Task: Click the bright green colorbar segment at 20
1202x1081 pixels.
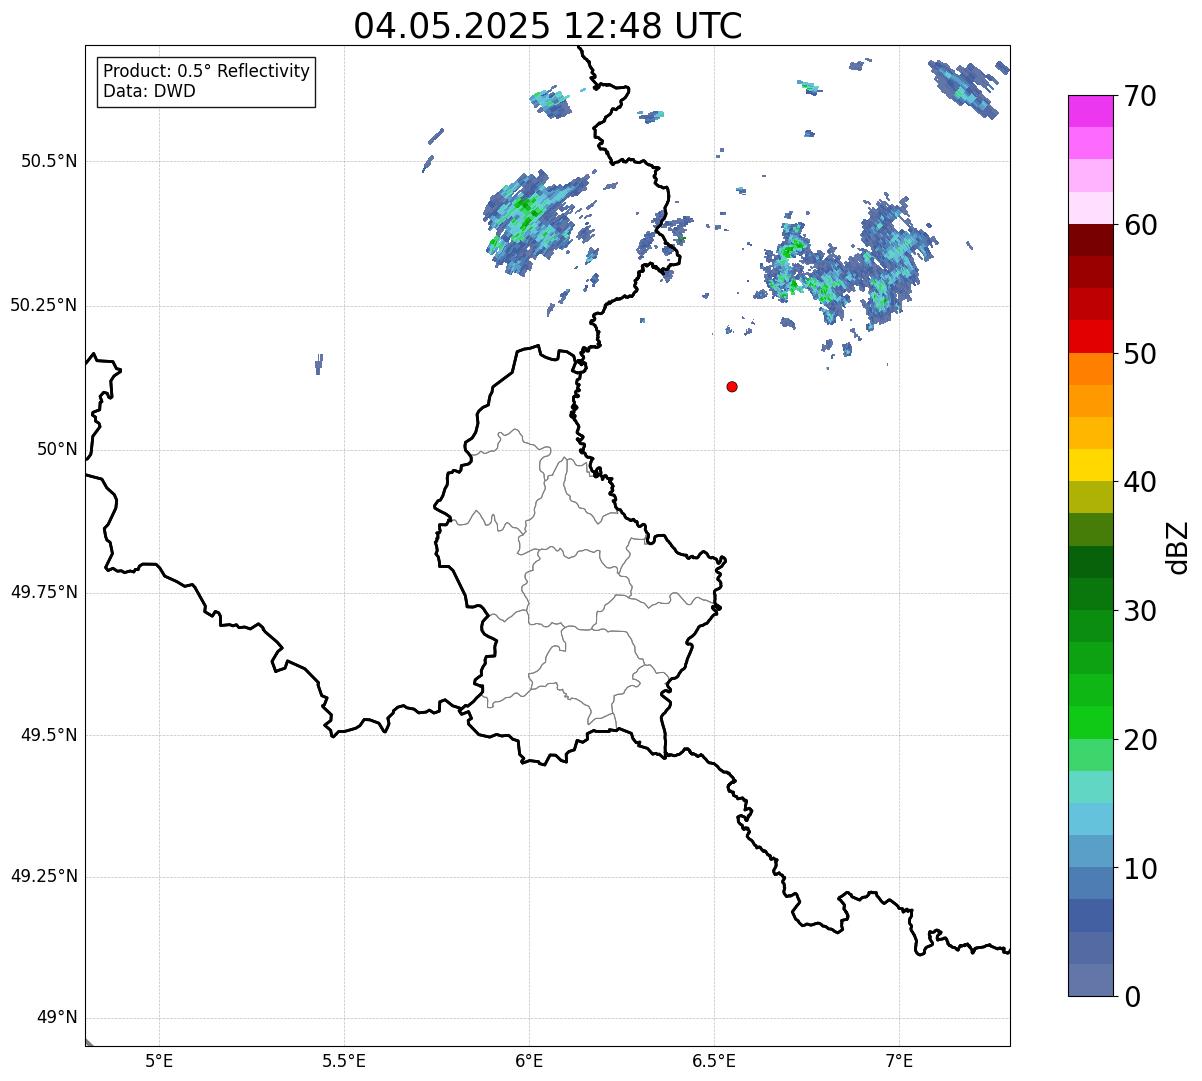Action: (x=1091, y=723)
